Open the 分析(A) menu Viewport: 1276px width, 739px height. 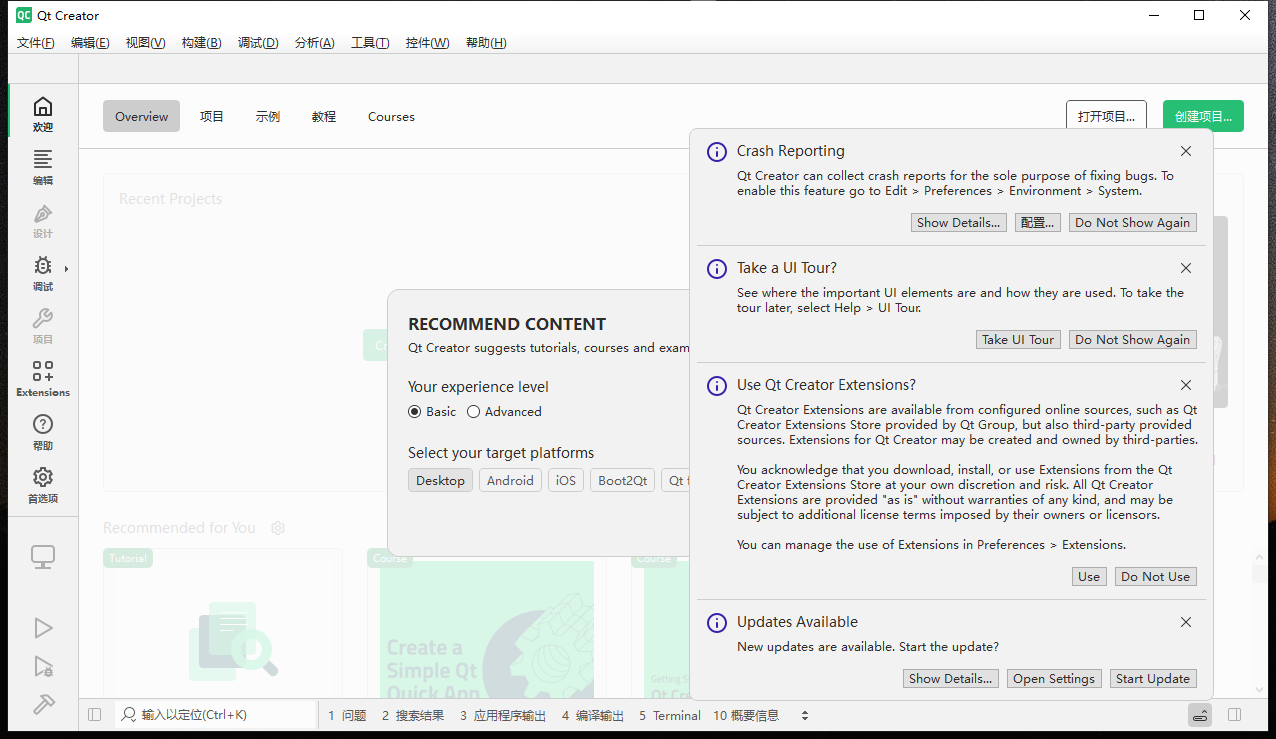coord(315,43)
